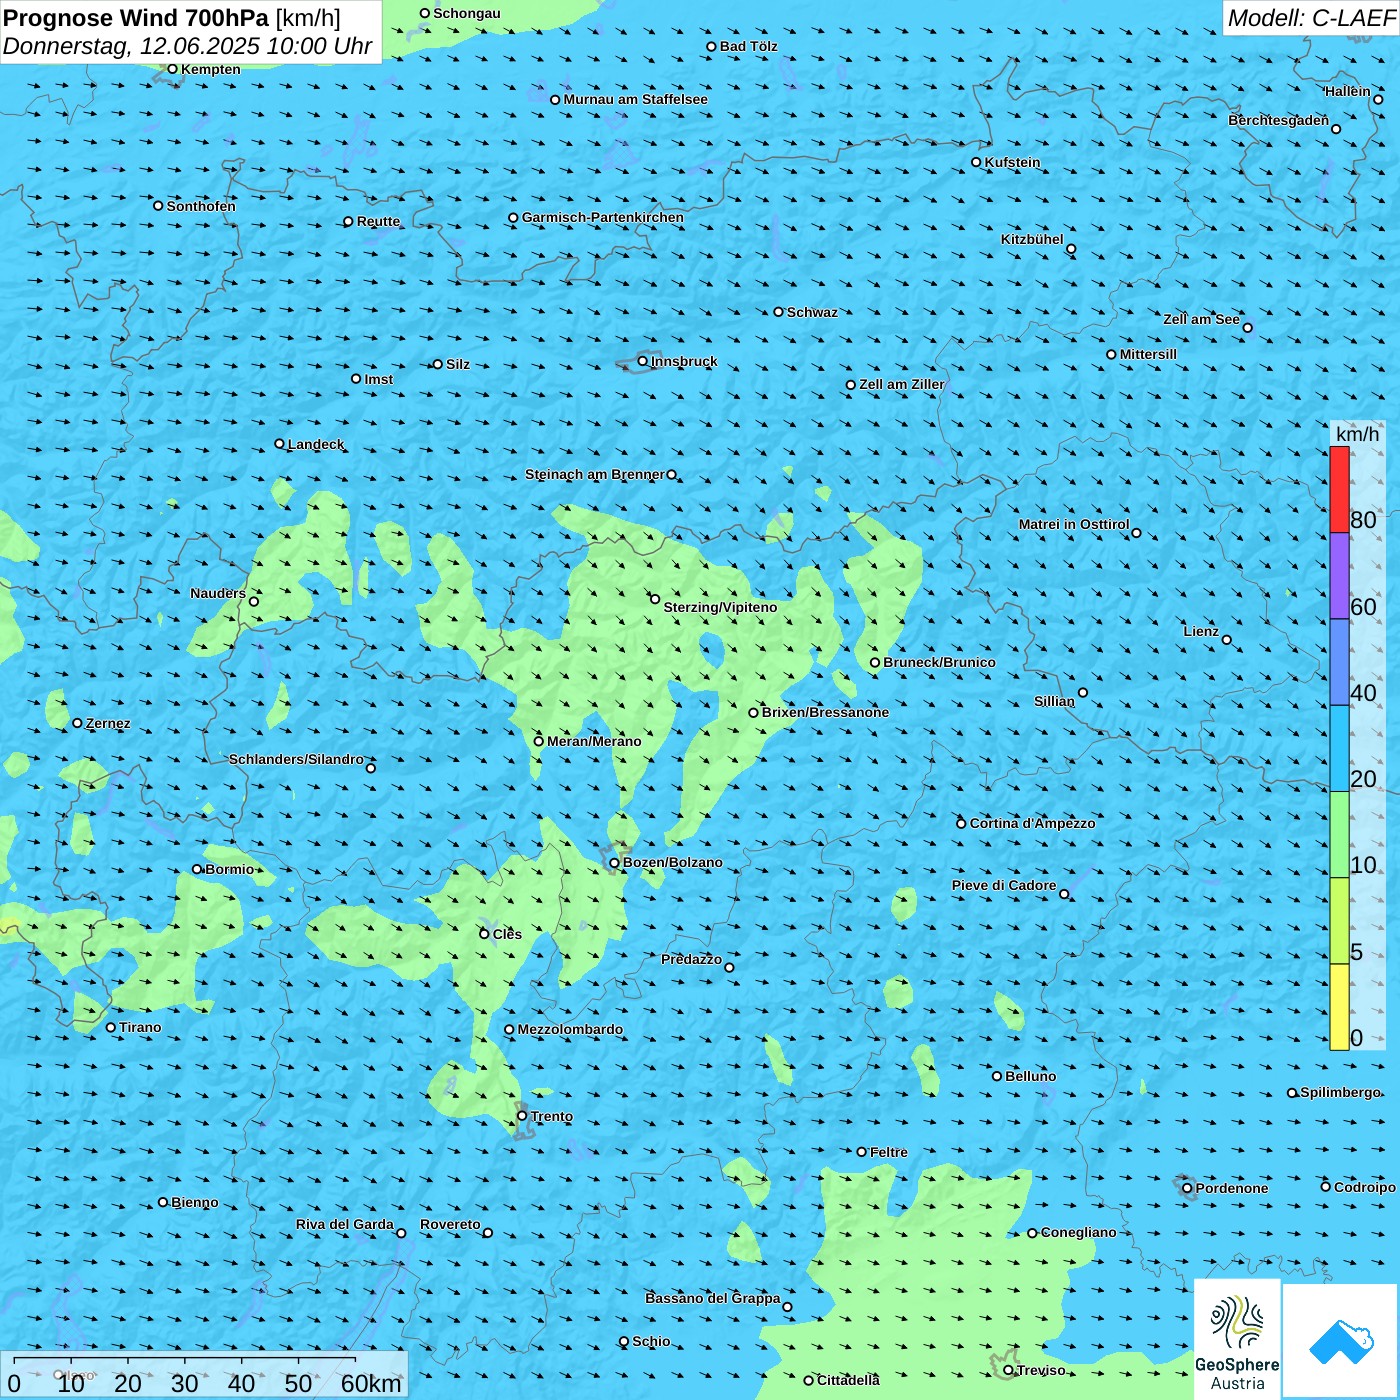1400x1400 pixels.
Task: Click the Kempten label
Action: point(210,69)
